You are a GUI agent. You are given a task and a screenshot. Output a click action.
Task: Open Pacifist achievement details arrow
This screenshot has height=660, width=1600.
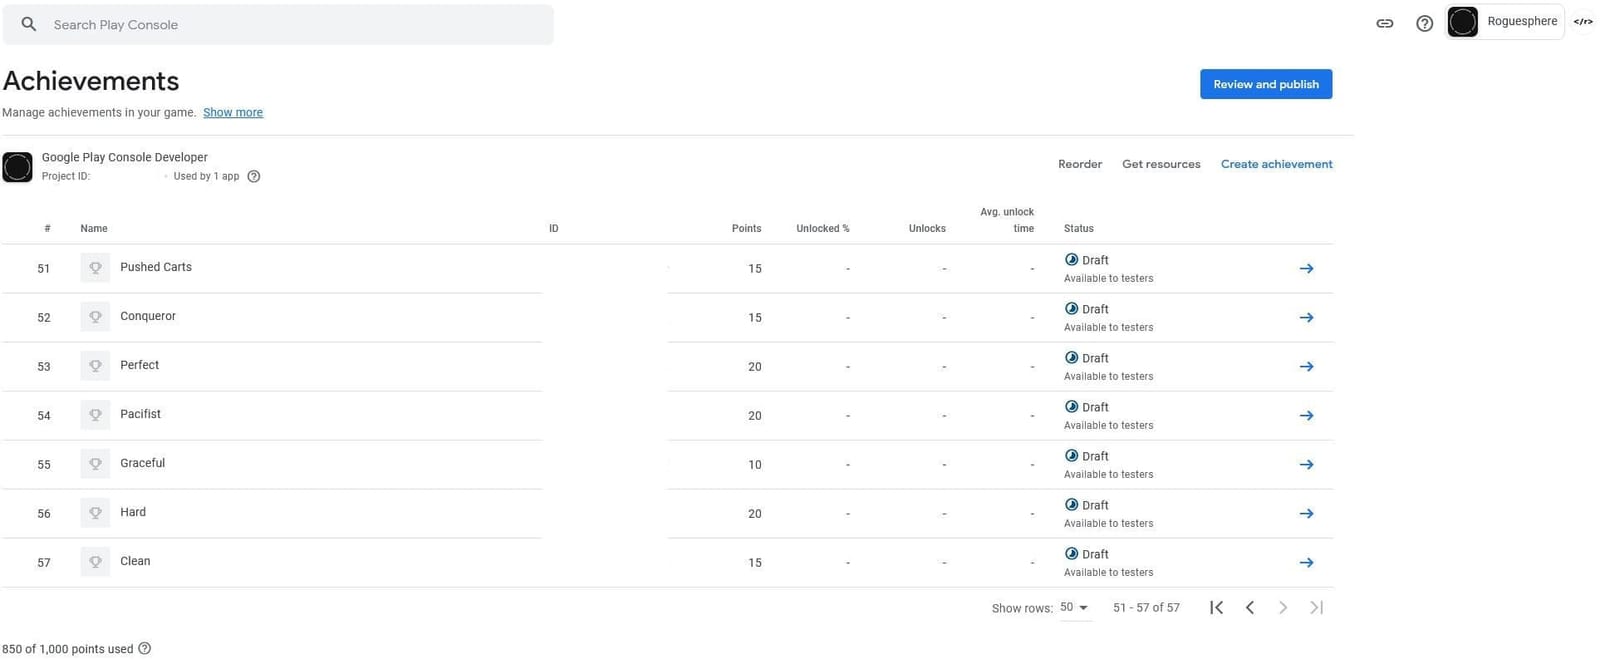(x=1306, y=415)
